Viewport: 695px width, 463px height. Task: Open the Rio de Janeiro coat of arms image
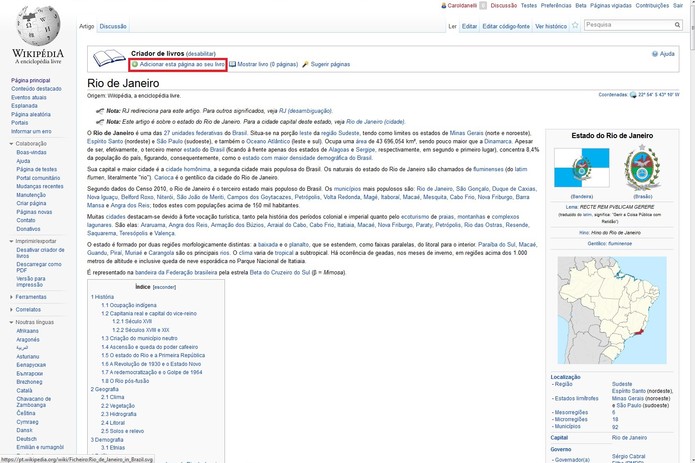pos(642,168)
